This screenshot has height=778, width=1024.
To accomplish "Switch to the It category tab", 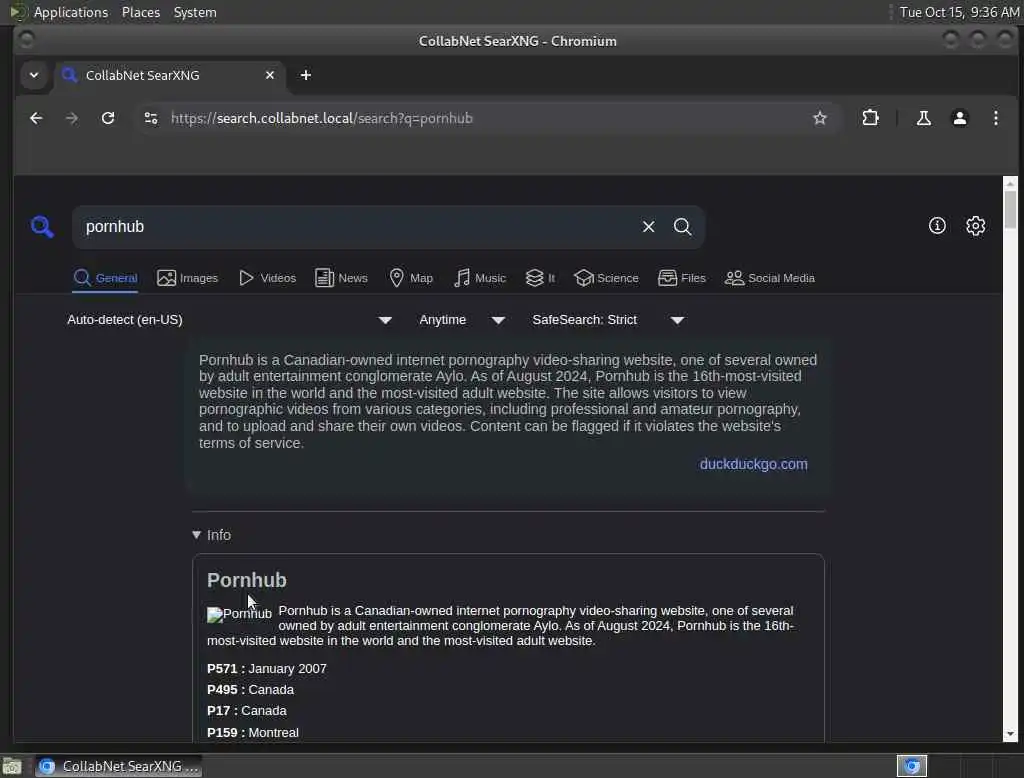I will (x=540, y=278).
